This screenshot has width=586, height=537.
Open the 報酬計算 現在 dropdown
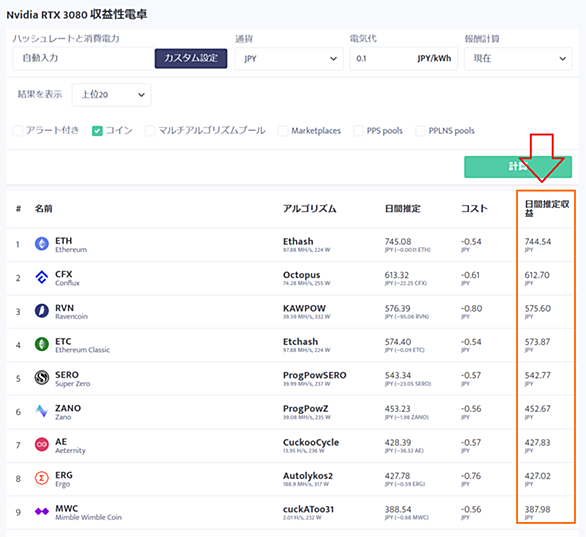pyautogui.click(x=518, y=59)
